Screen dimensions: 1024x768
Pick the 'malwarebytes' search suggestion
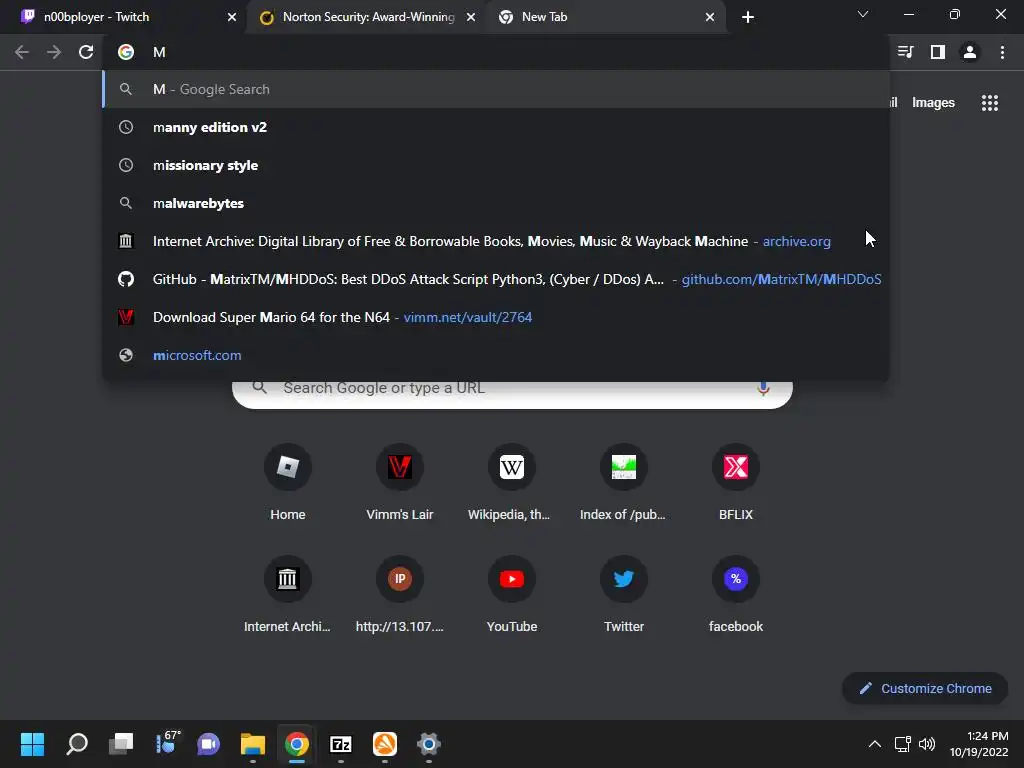tap(496, 203)
